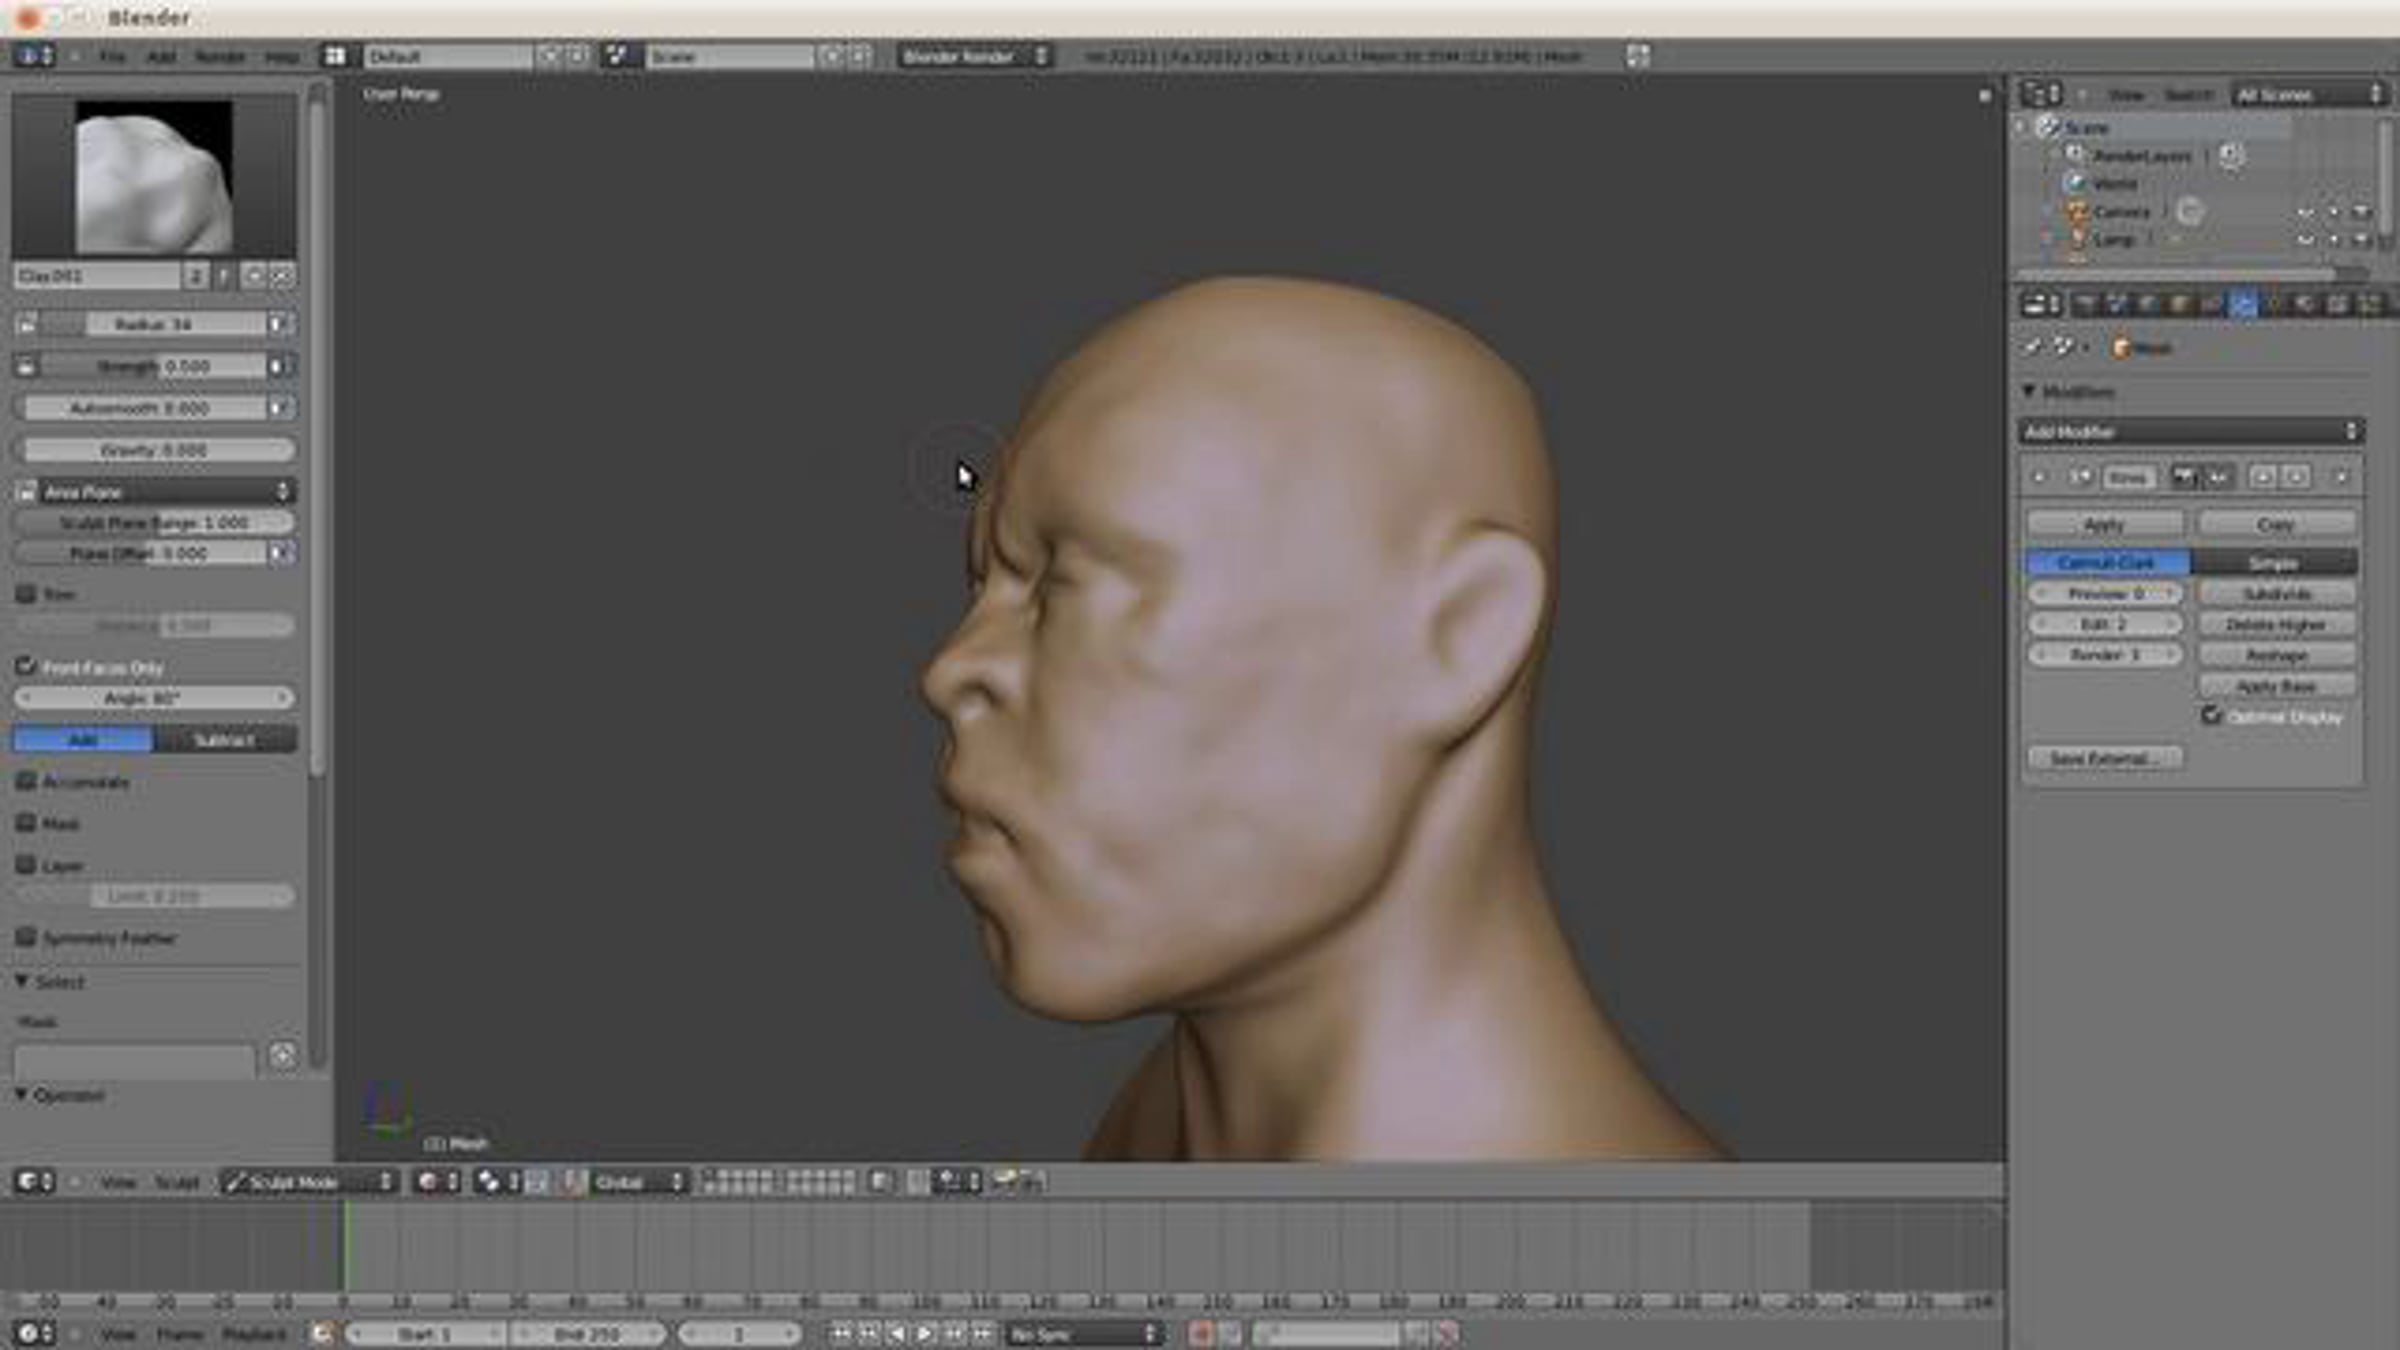Viewport: 2400px width, 1350px height.
Task: Click the World icon in outliner
Action: pos(2075,183)
